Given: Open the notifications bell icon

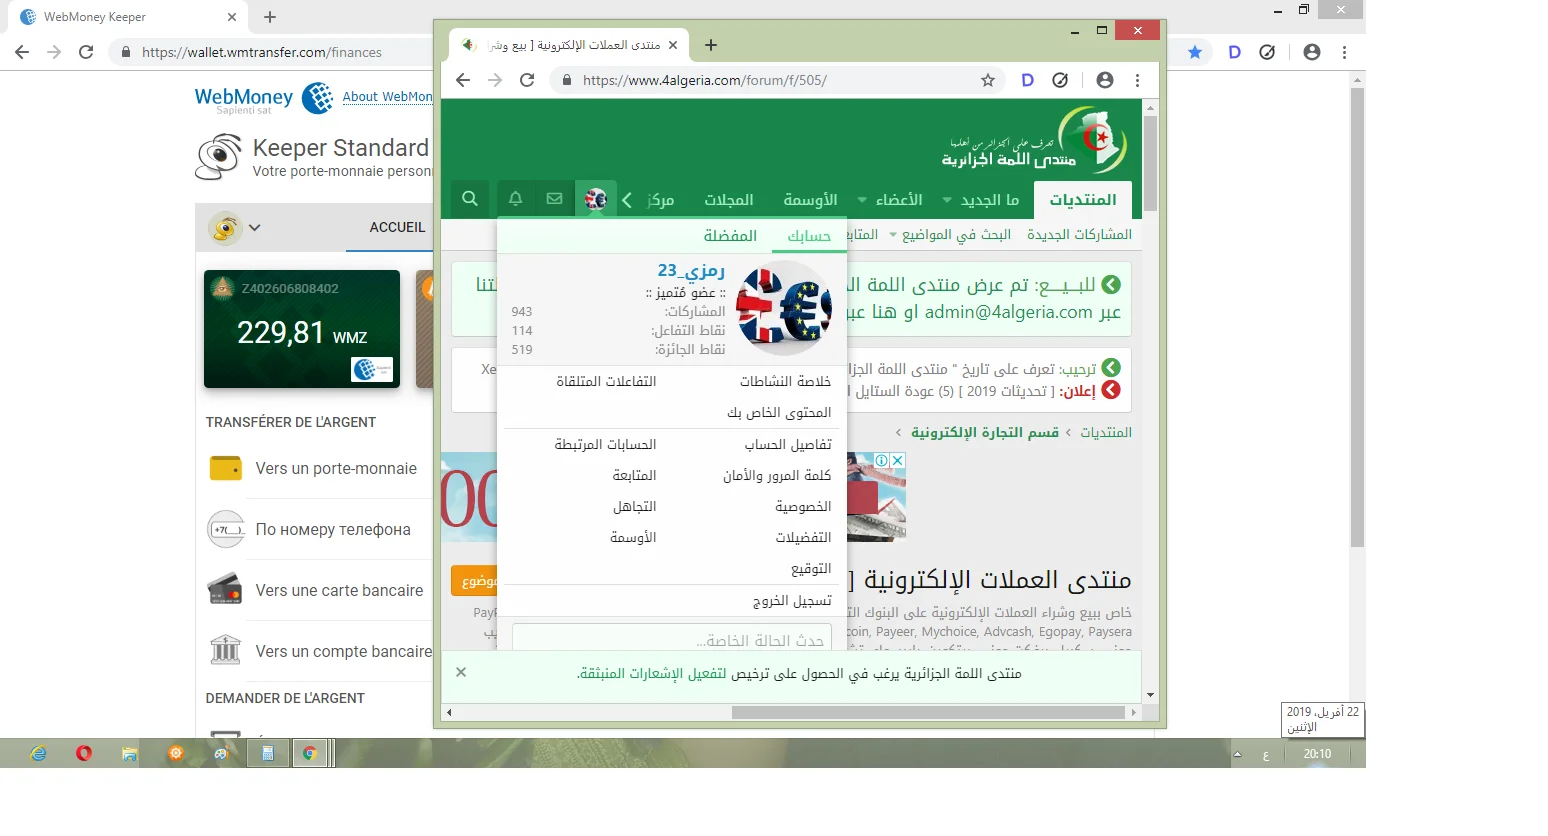Looking at the screenshot, I should click(x=516, y=199).
